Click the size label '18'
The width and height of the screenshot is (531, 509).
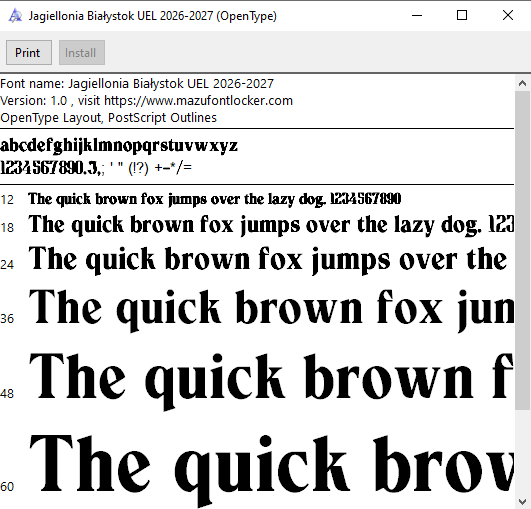[x=7, y=228]
